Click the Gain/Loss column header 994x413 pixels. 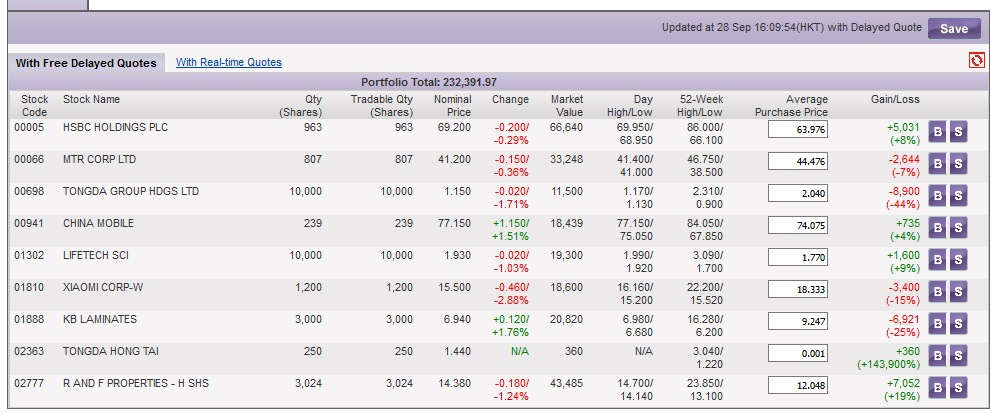coord(895,100)
